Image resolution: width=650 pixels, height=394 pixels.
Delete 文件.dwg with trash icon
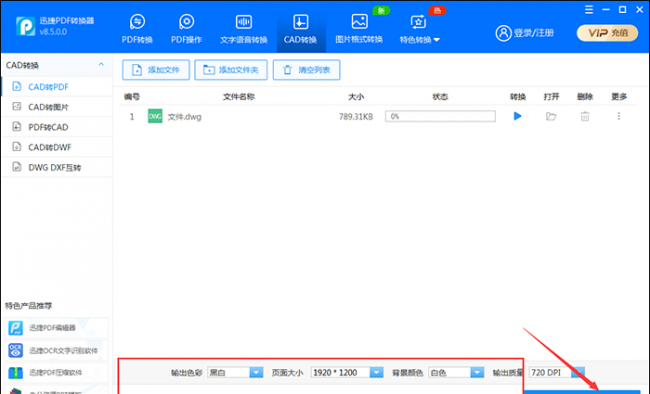coord(585,117)
